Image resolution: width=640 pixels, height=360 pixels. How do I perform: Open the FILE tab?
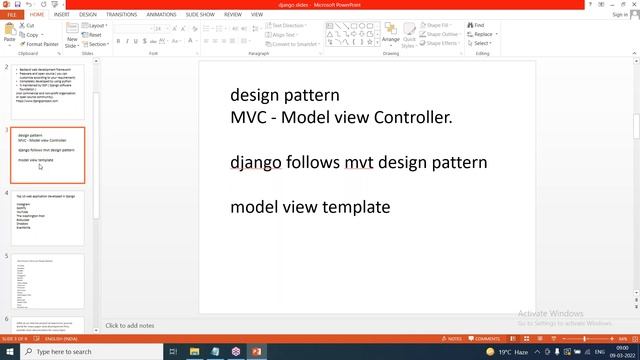click(12, 15)
